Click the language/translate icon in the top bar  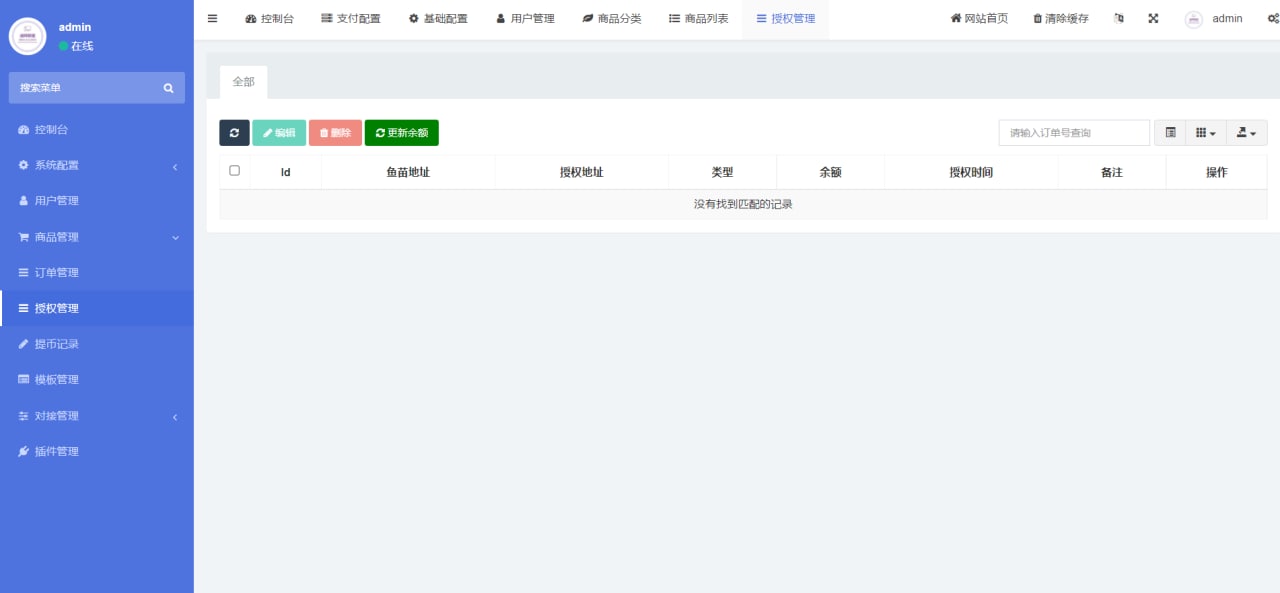coord(1119,18)
